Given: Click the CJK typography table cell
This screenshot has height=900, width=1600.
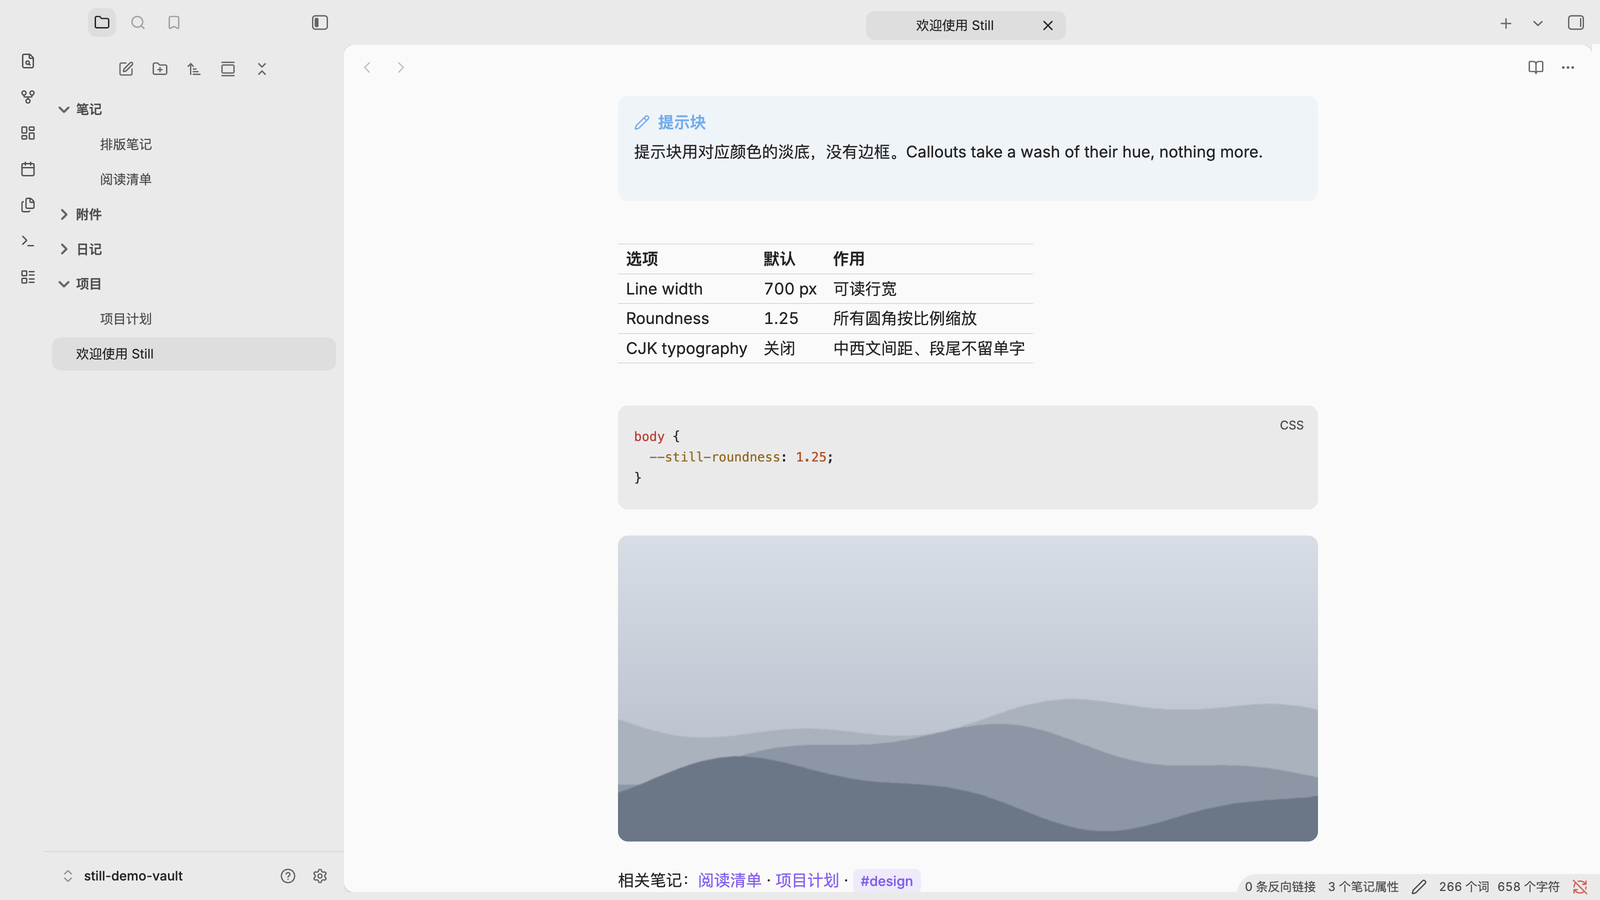Looking at the screenshot, I should 687,348.
